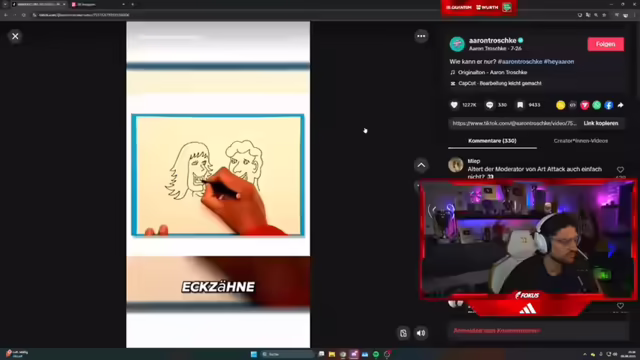Switch to Kommentare (330) tab
Viewport: 640px width, 360px height.
click(492, 141)
